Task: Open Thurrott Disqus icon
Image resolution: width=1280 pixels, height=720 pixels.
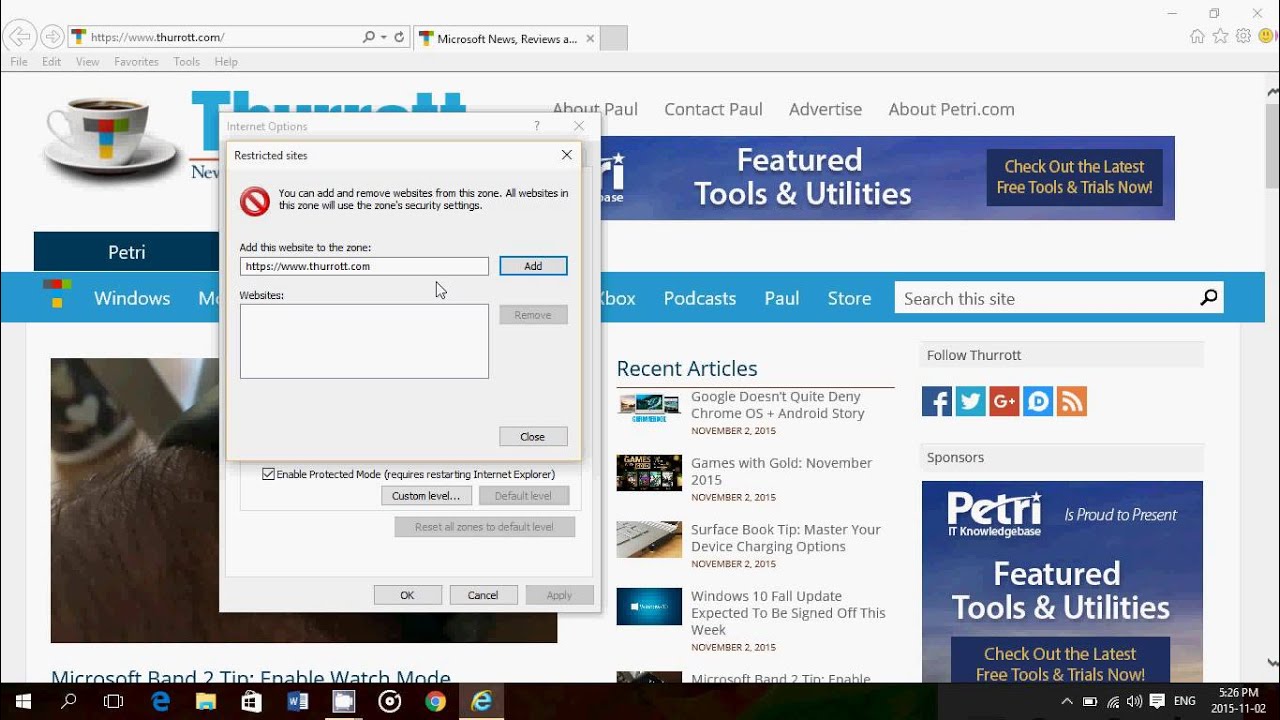Action: click(1038, 401)
